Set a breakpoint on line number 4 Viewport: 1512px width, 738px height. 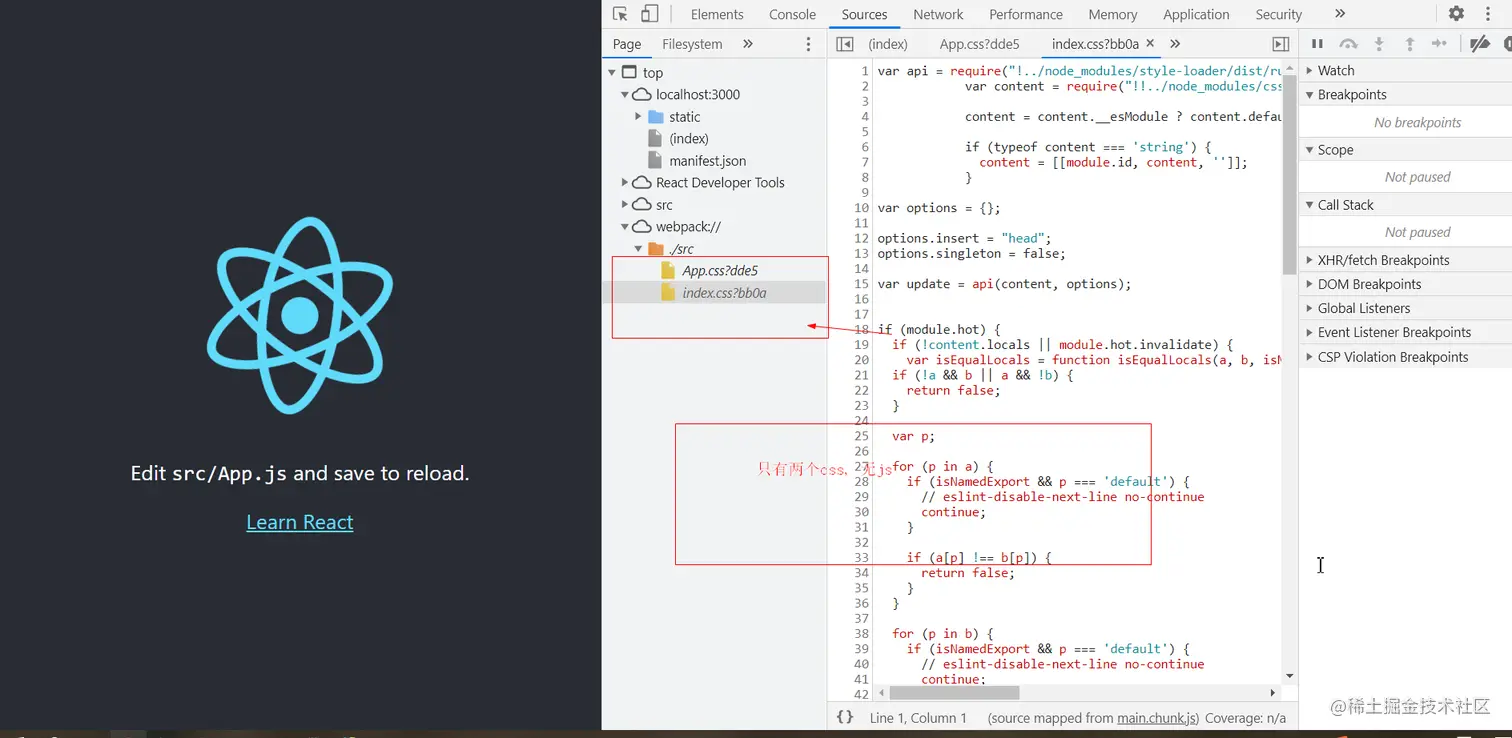(865, 117)
